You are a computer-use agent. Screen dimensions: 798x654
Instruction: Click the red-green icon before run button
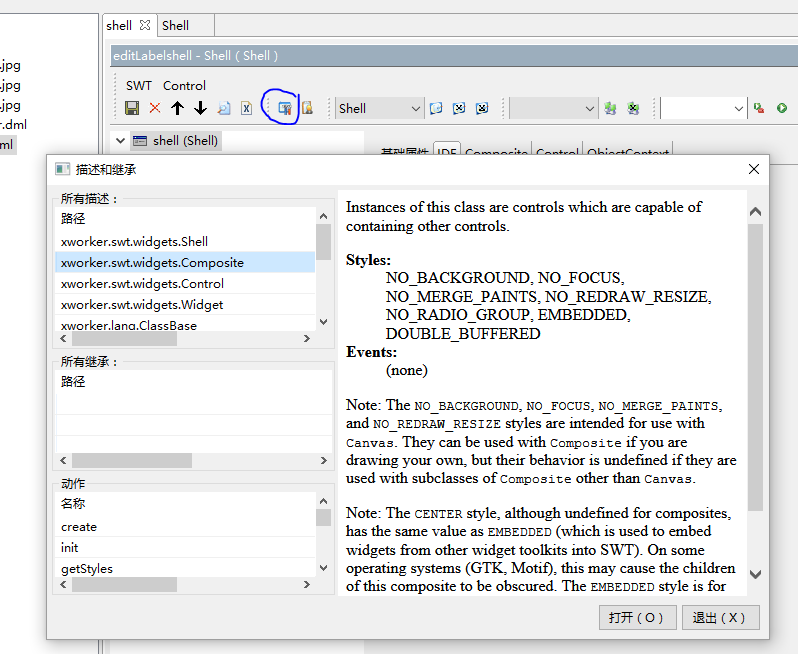click(x=759, y=108)
